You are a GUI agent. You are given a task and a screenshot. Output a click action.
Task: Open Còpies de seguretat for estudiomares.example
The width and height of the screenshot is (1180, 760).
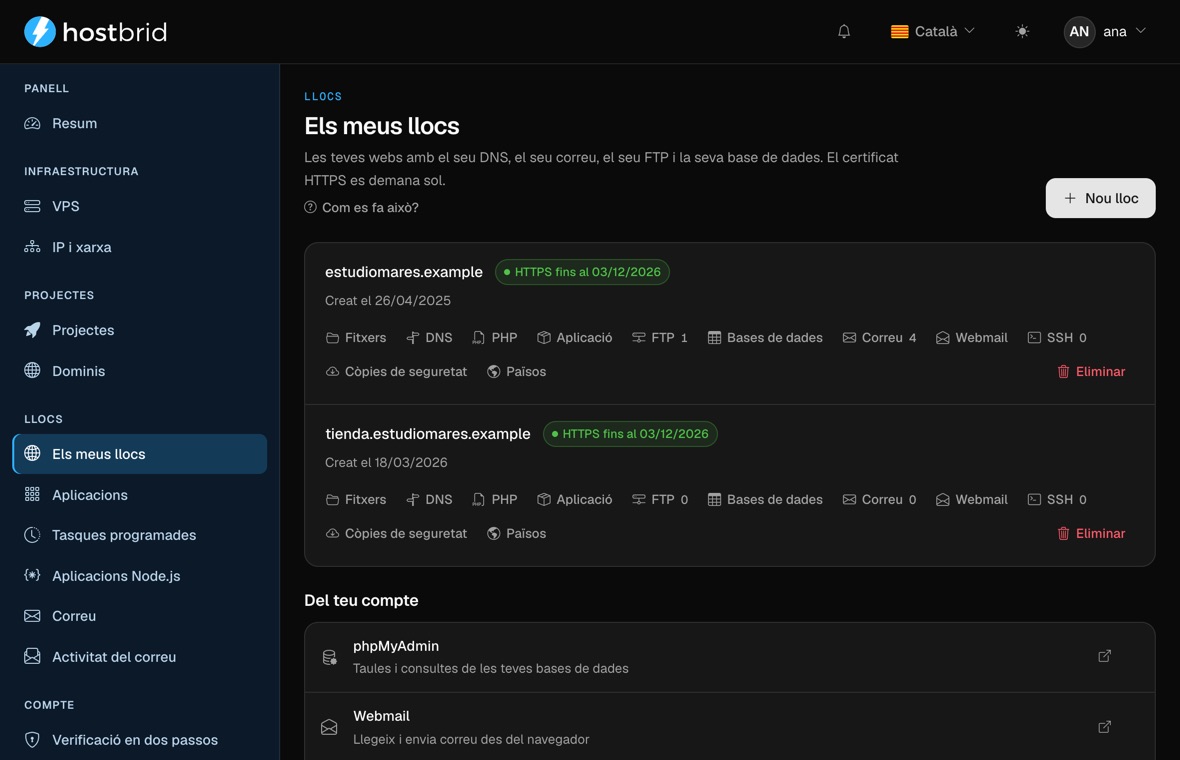point(396,372)
